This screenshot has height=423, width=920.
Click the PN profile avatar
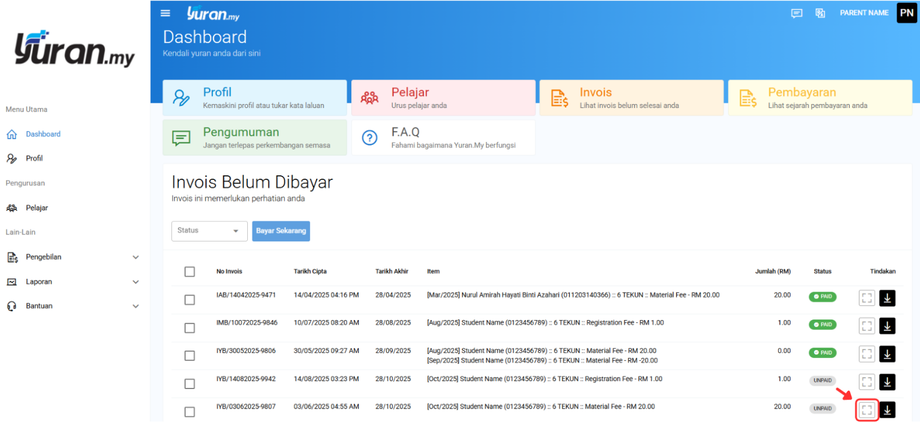(x=906, y=13)
